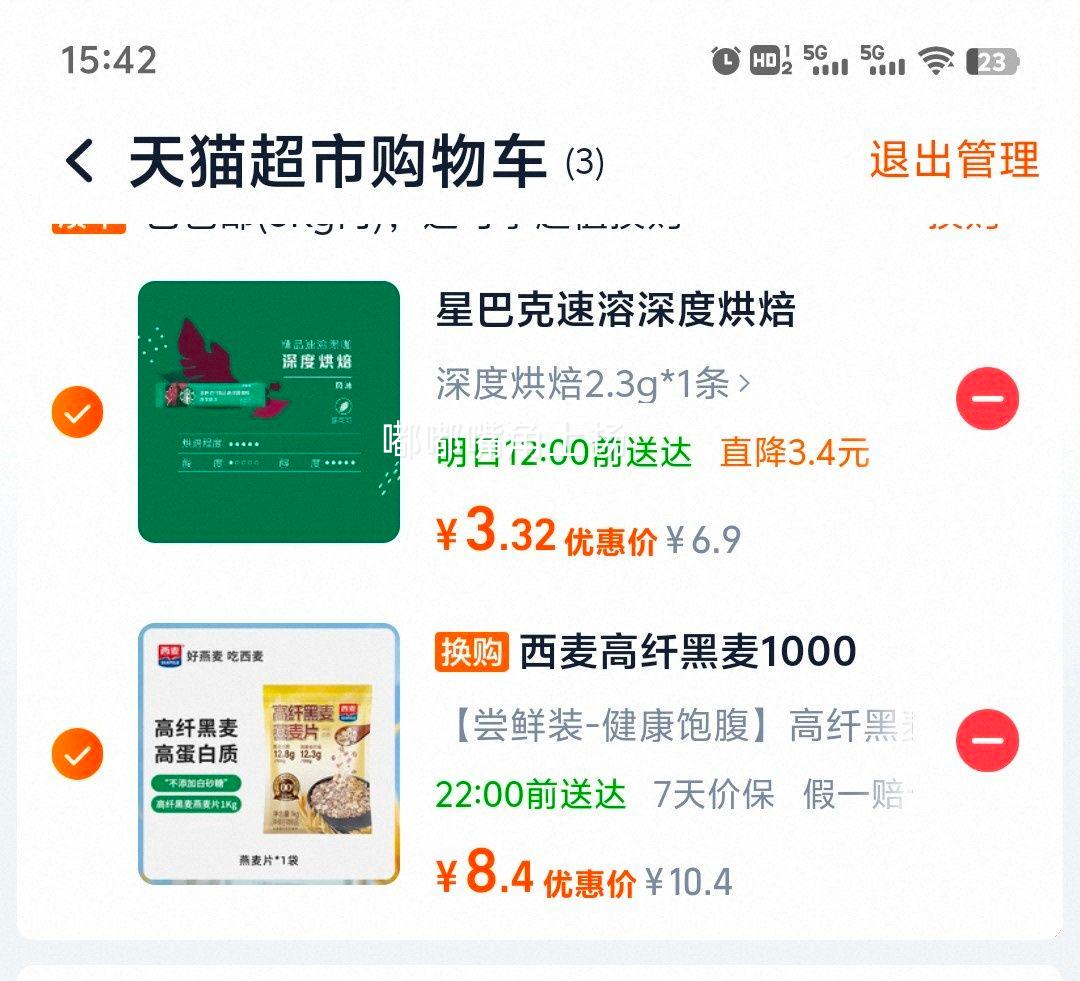1080x981 pixels.
Task: Tap the Wi-Fi status bar icon
Action: click(x=937, y=61)
